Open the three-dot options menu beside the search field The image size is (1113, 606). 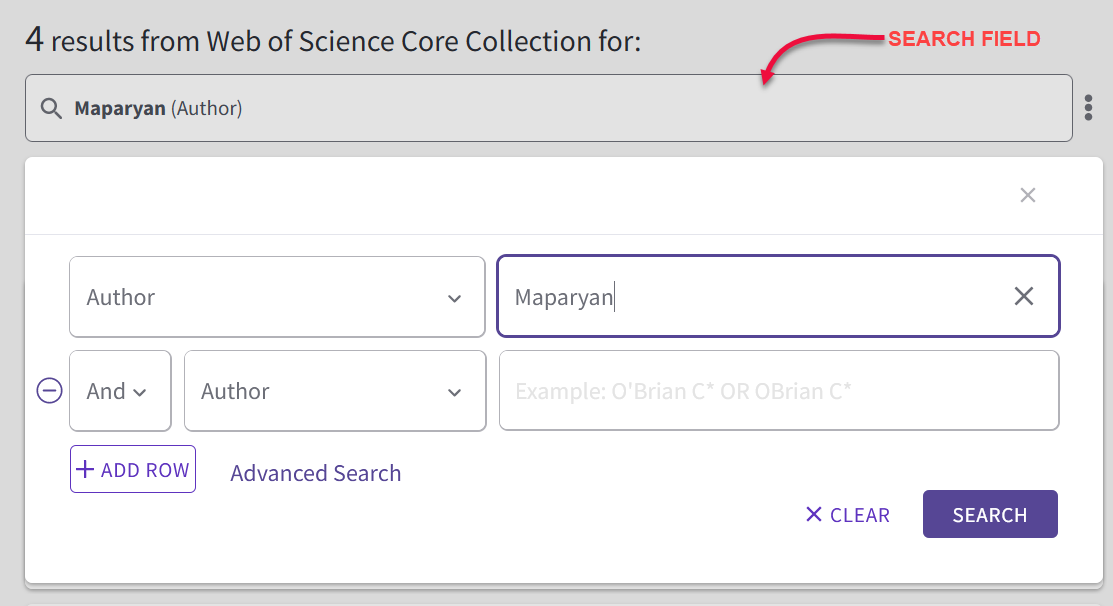pos(1088,108)
